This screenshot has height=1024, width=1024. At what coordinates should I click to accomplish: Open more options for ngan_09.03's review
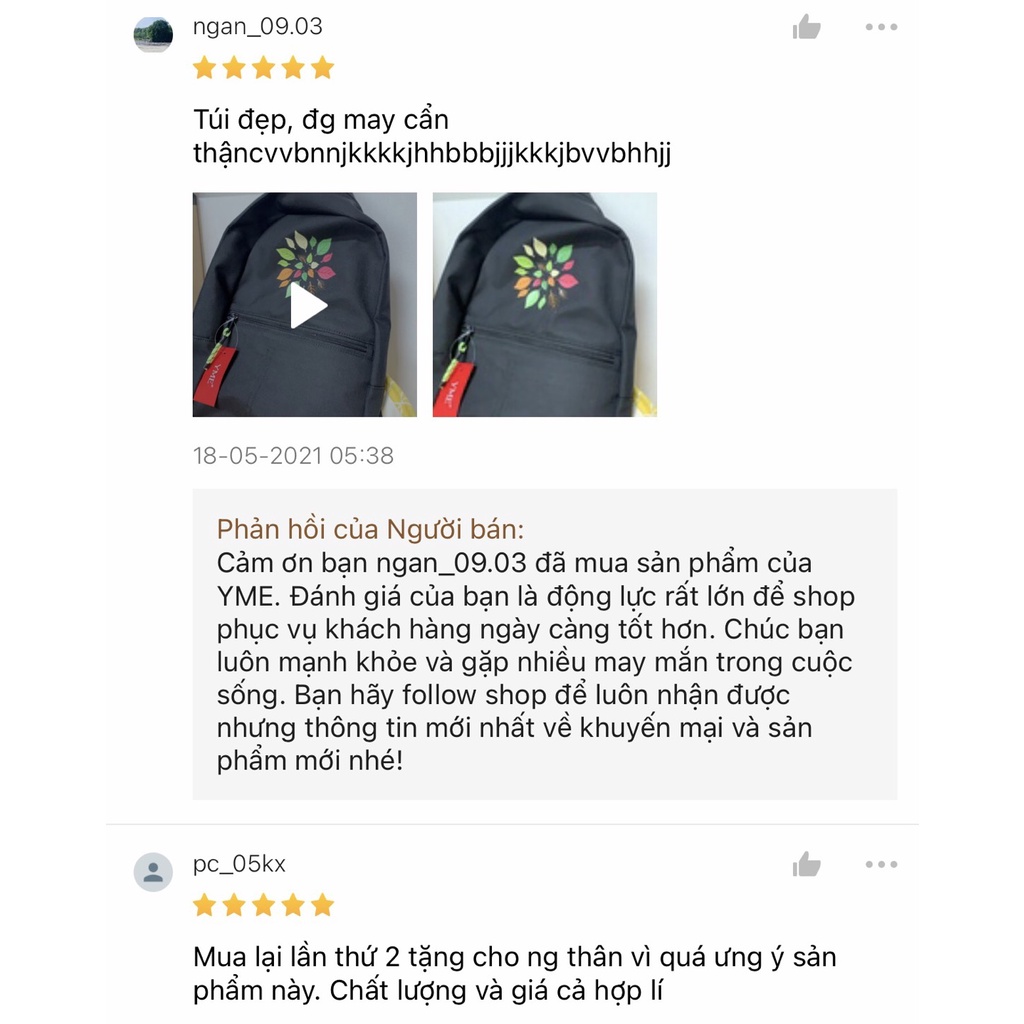(881, 27)
